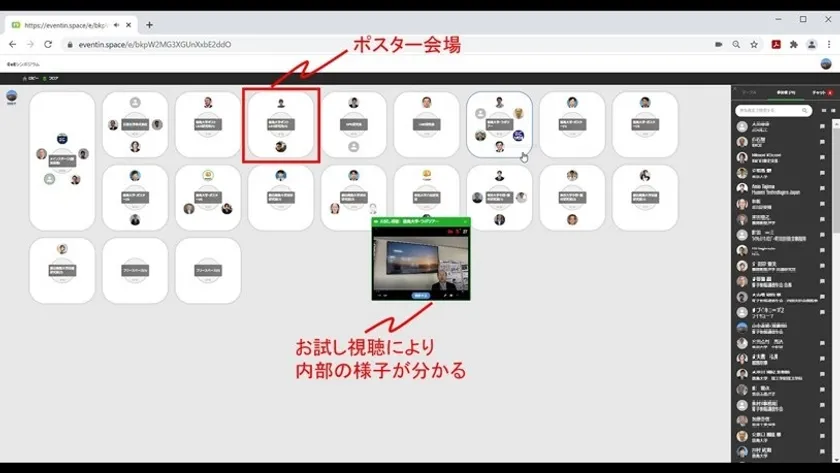Click the participant list scrollbar up arrow
Screen dimensions: 840x473
click(x=835, y=123)
